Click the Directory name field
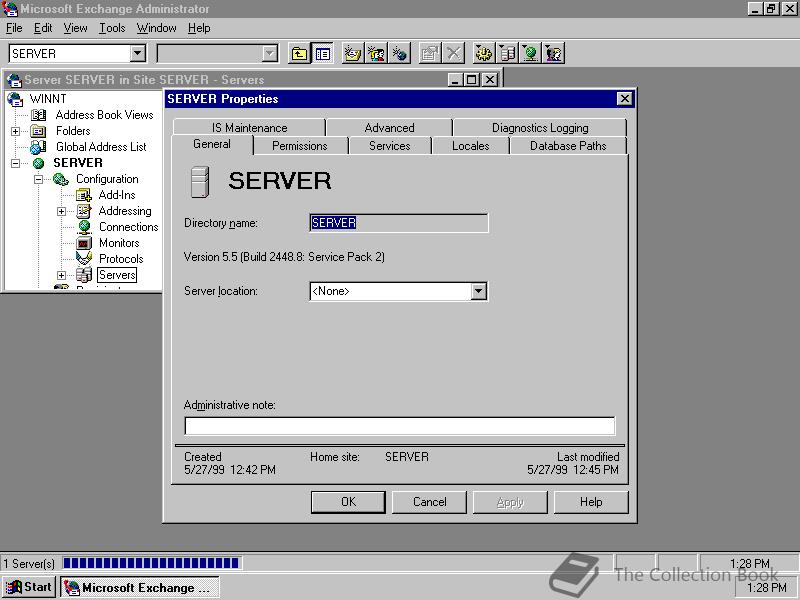Image resolution: width=800 pixels, height=600 pixels. coord(398,223)
